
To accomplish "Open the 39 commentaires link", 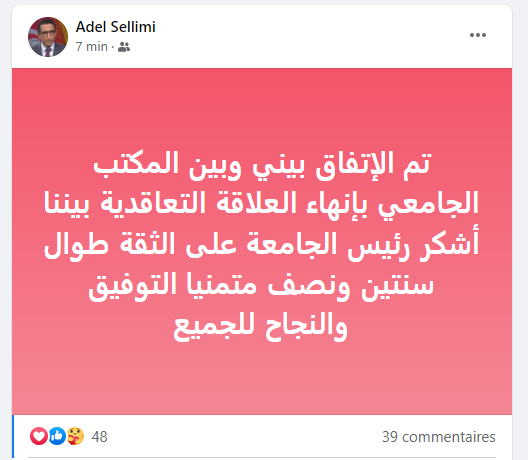I will tap(438, 437).
